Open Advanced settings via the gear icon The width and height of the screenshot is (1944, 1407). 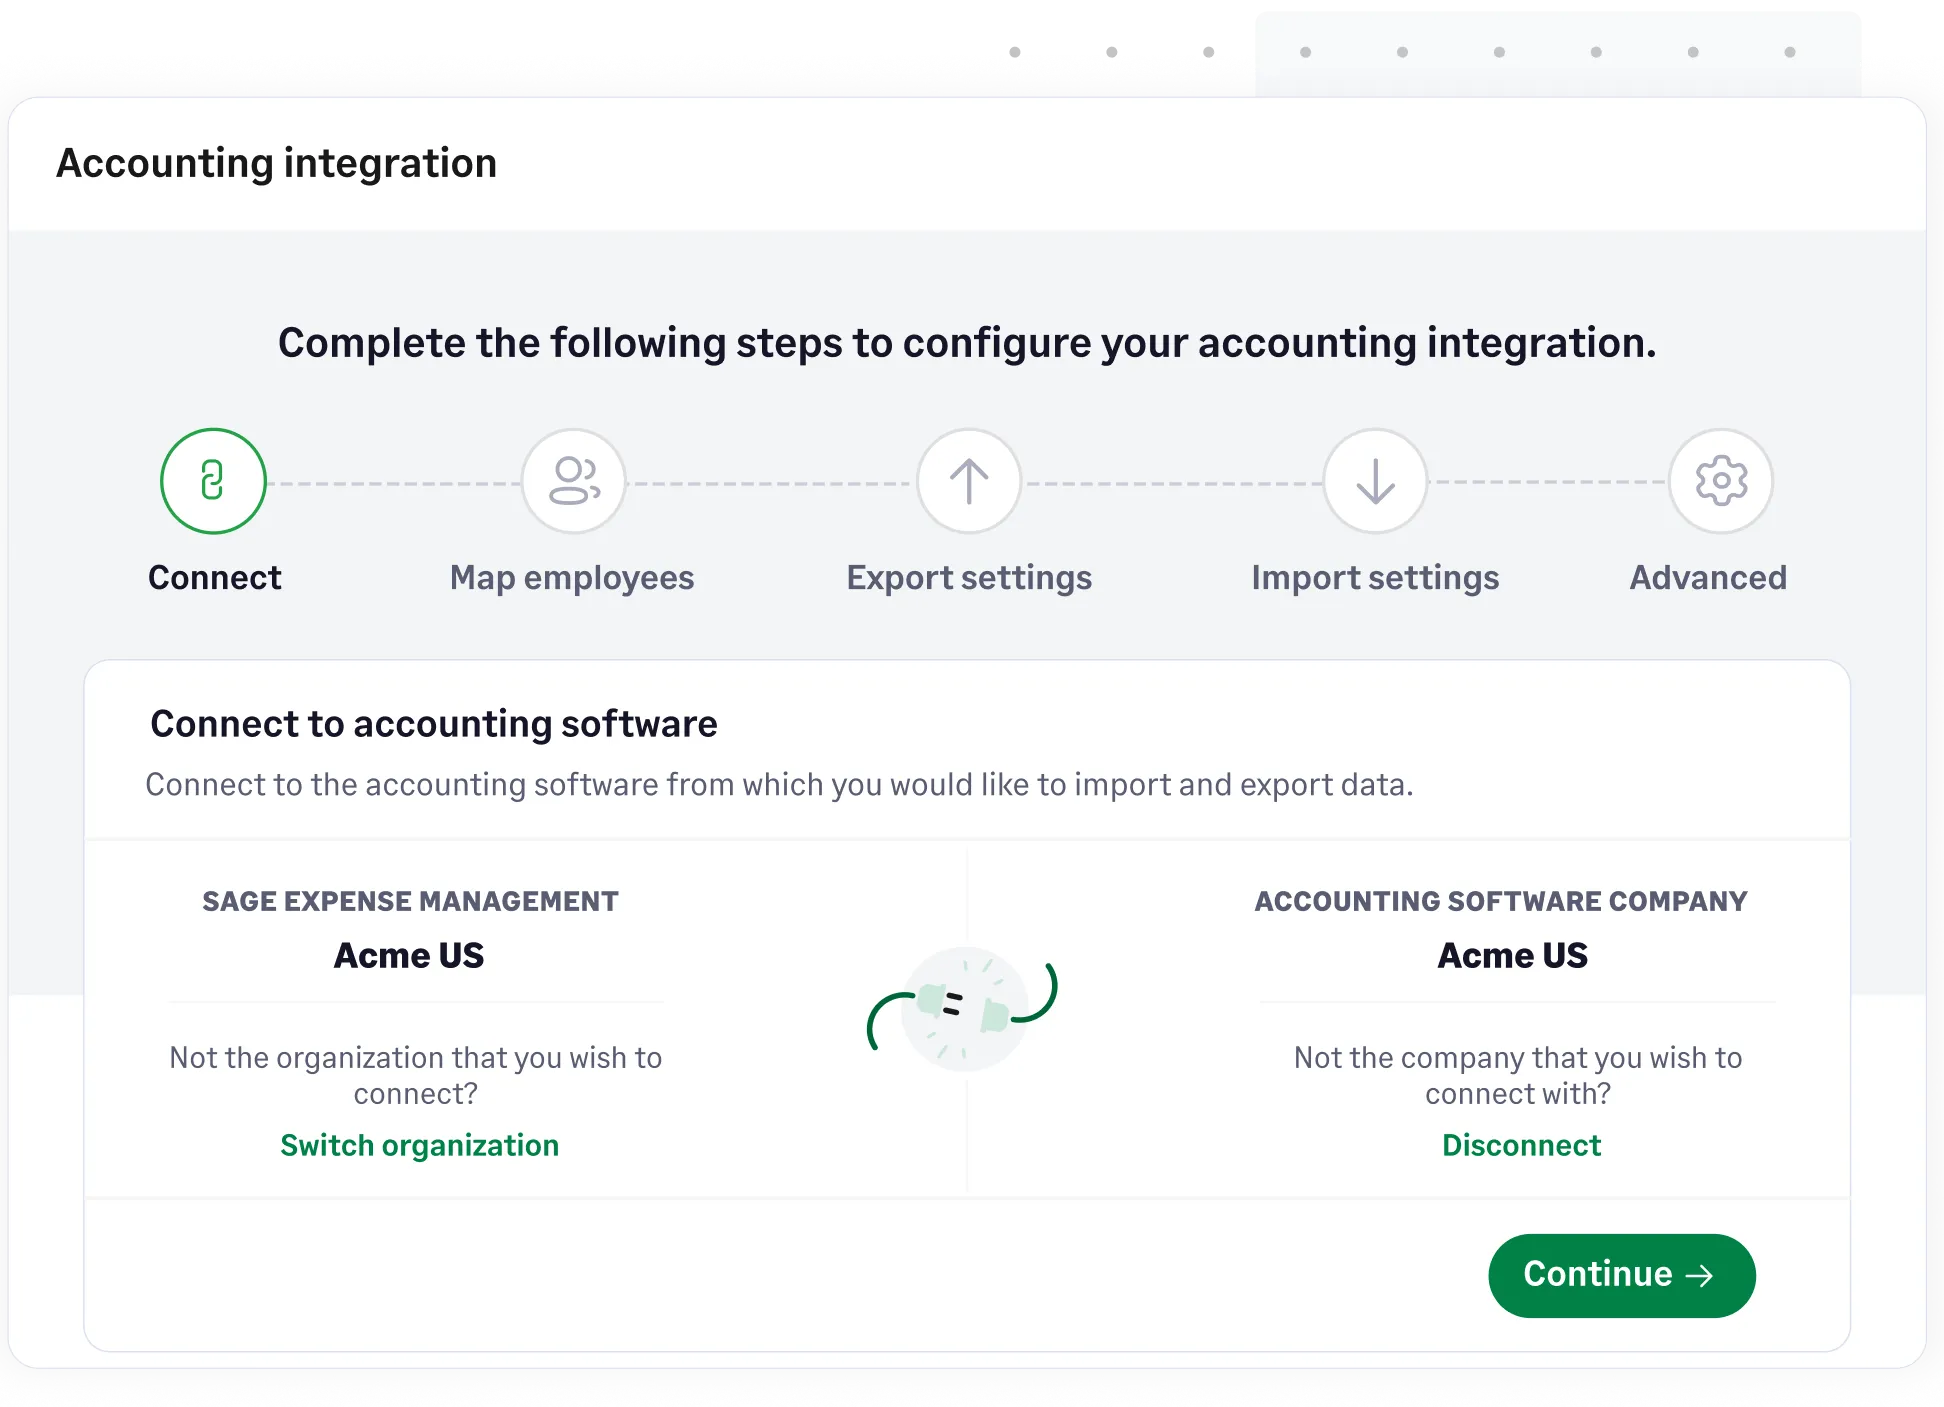coord(1720,481)
